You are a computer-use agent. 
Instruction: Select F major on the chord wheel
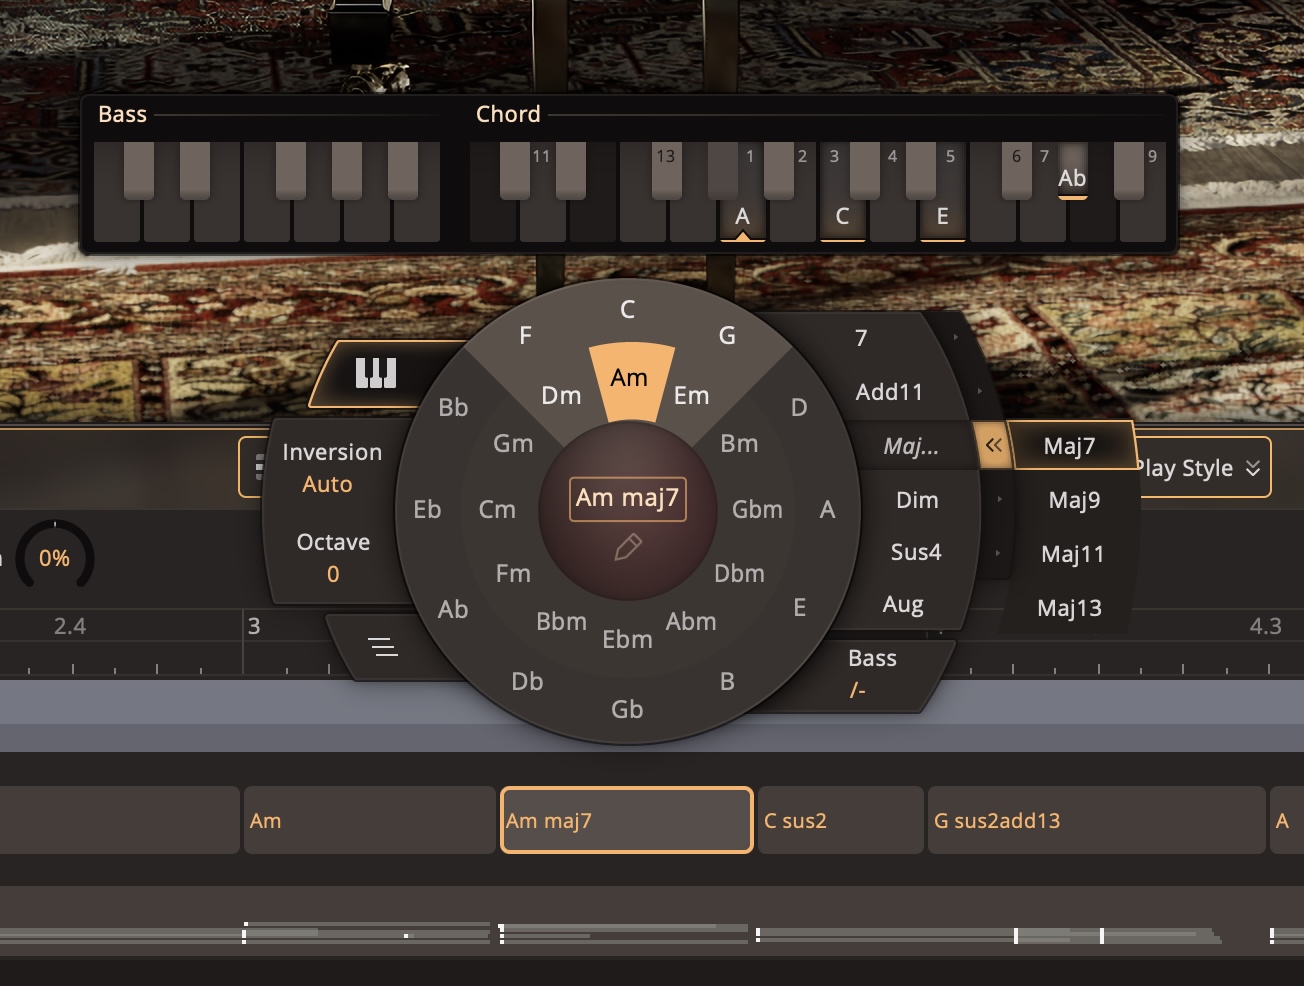(525, 336)
